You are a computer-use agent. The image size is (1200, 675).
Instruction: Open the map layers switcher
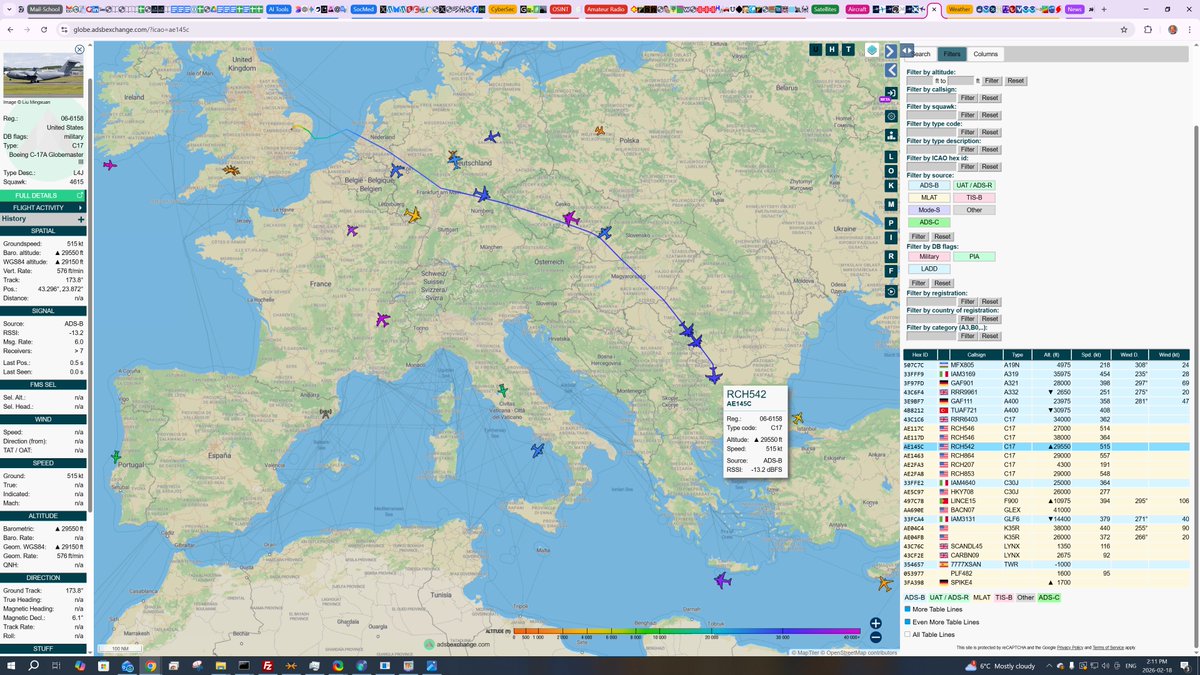[x=872, y=50]
